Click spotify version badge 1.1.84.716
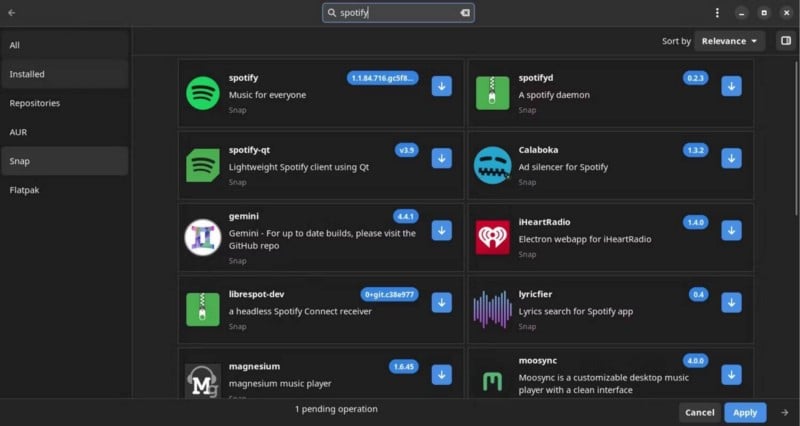This screenshot has height=426, width=800. [383, 78]
